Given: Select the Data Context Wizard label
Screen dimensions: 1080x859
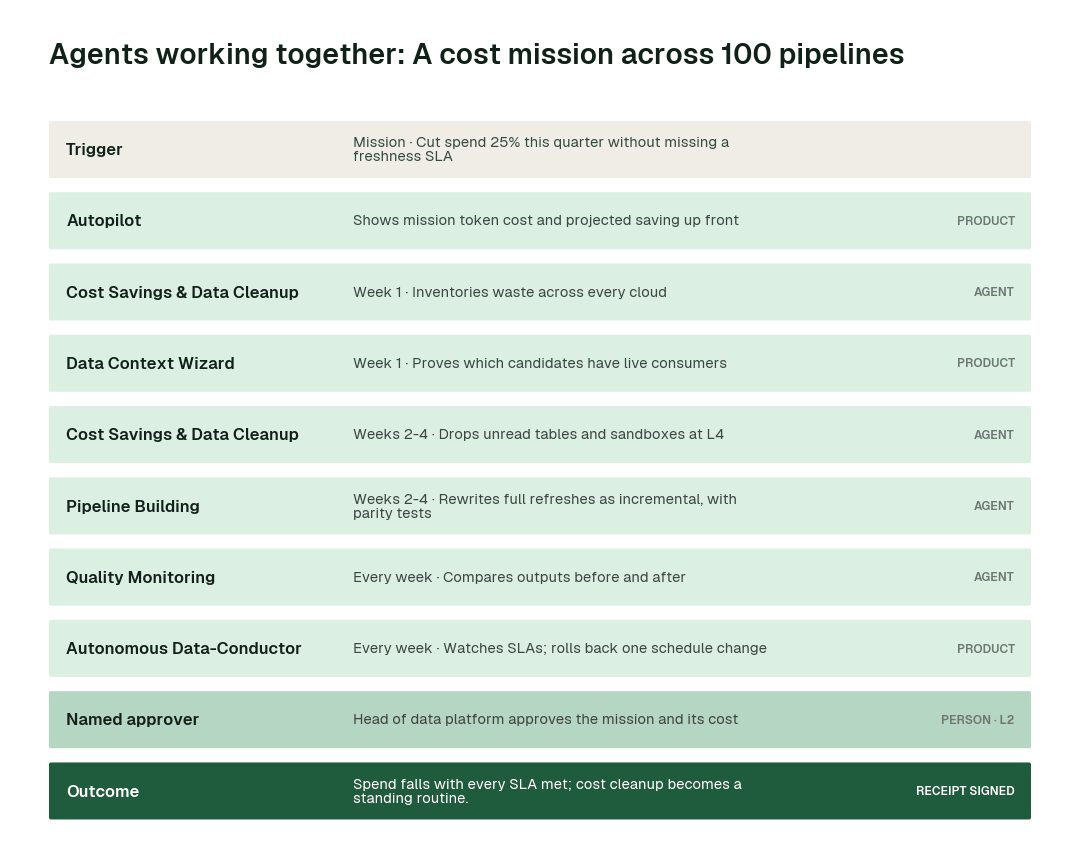Looking at the screenshot, I should pos(150,363).
